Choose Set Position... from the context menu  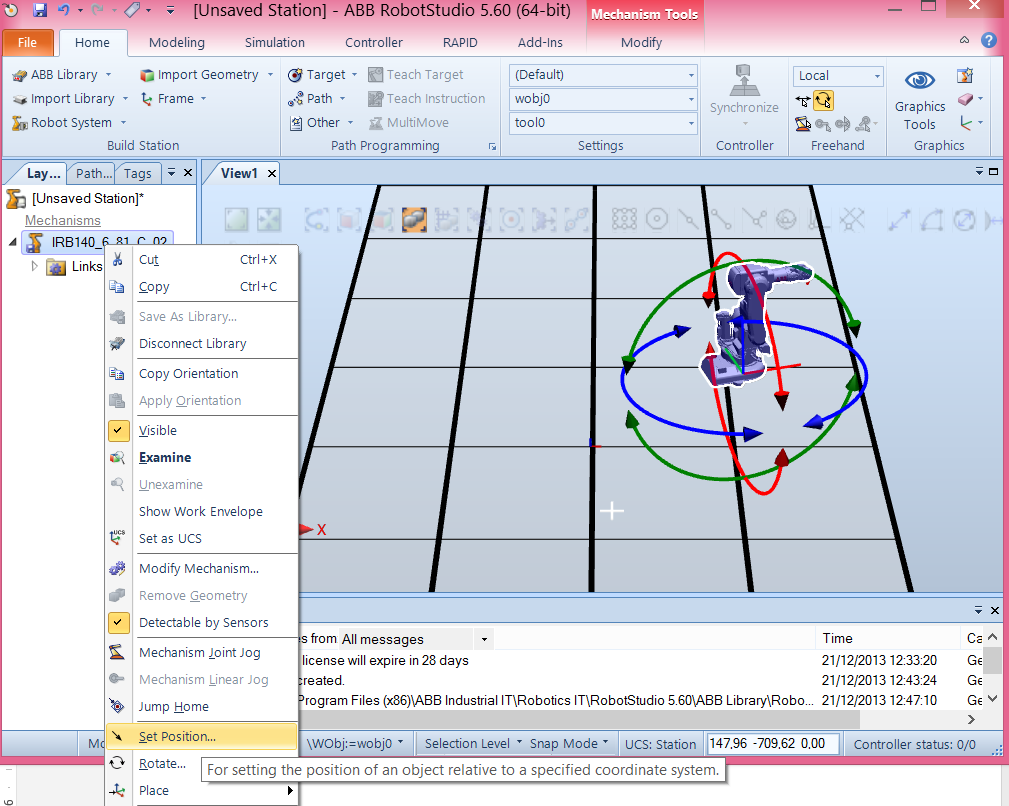(201, 737)
